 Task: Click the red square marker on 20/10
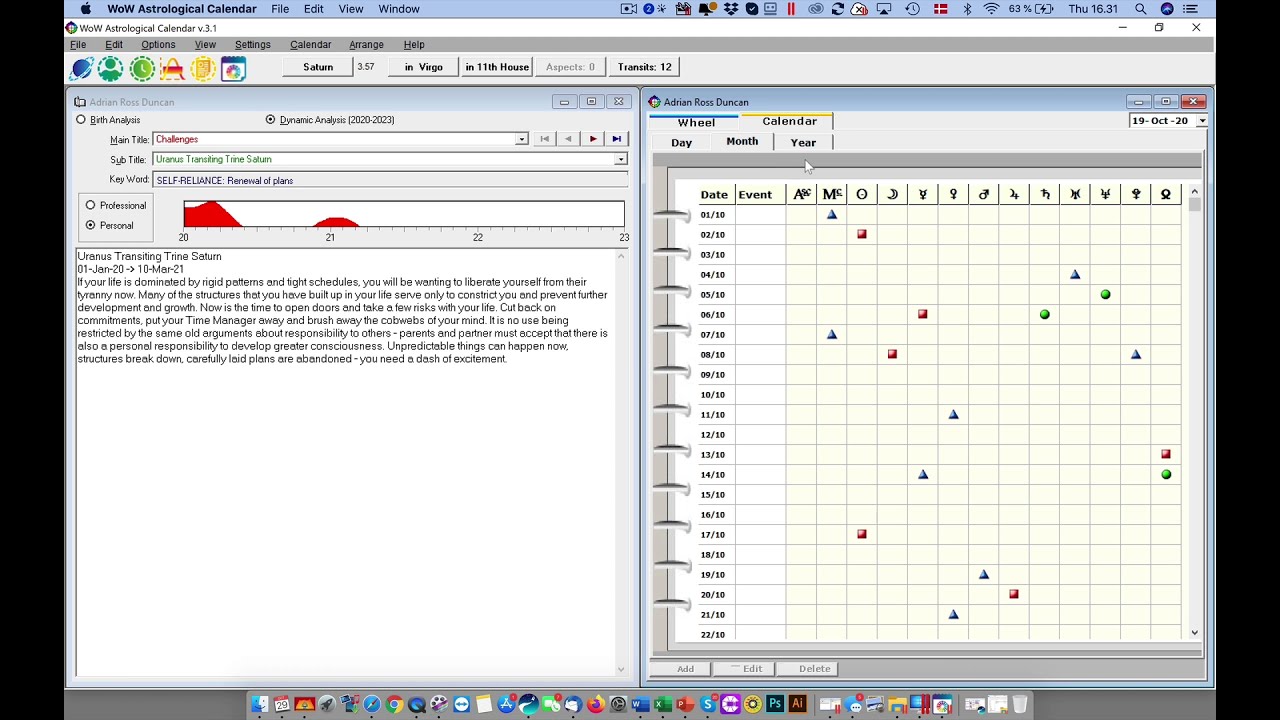pos(1014,594)
